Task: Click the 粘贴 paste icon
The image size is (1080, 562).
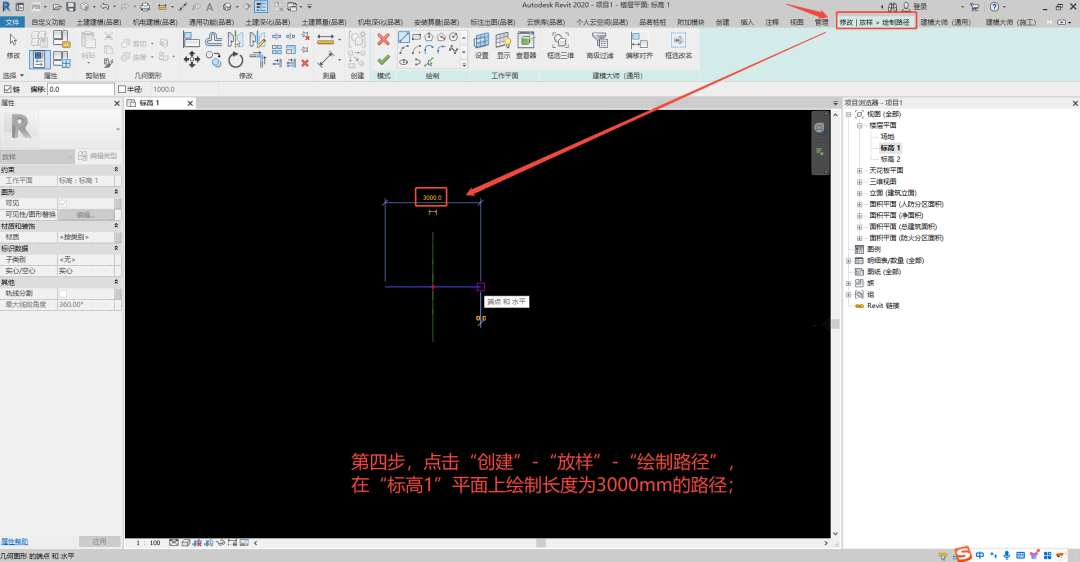Action: (88, 45)
